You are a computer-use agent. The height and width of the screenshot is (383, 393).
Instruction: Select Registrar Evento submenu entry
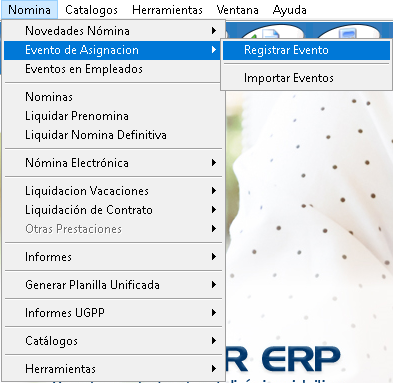click(x=306, y=50)
